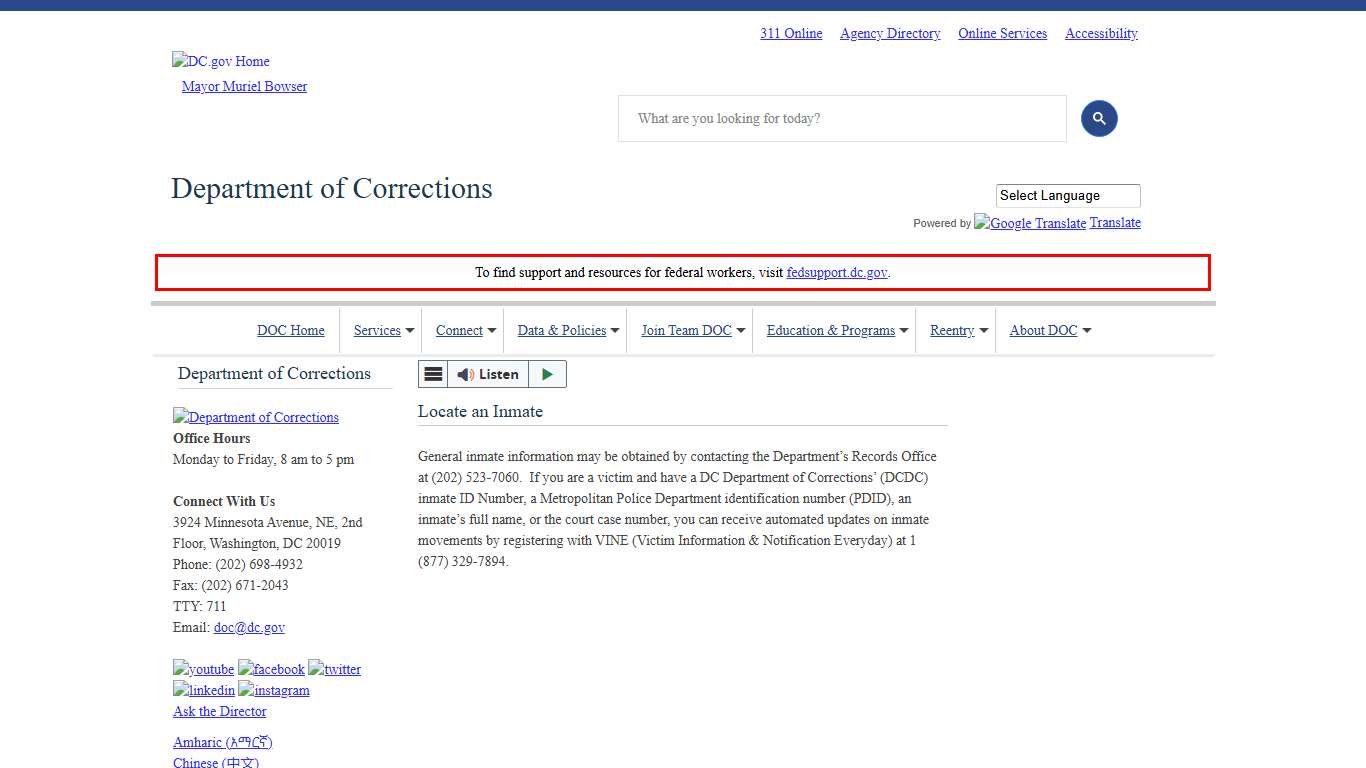Open the About DOC menu
This screenshot has width=1366, height=768.
[x=1049, y=331]
